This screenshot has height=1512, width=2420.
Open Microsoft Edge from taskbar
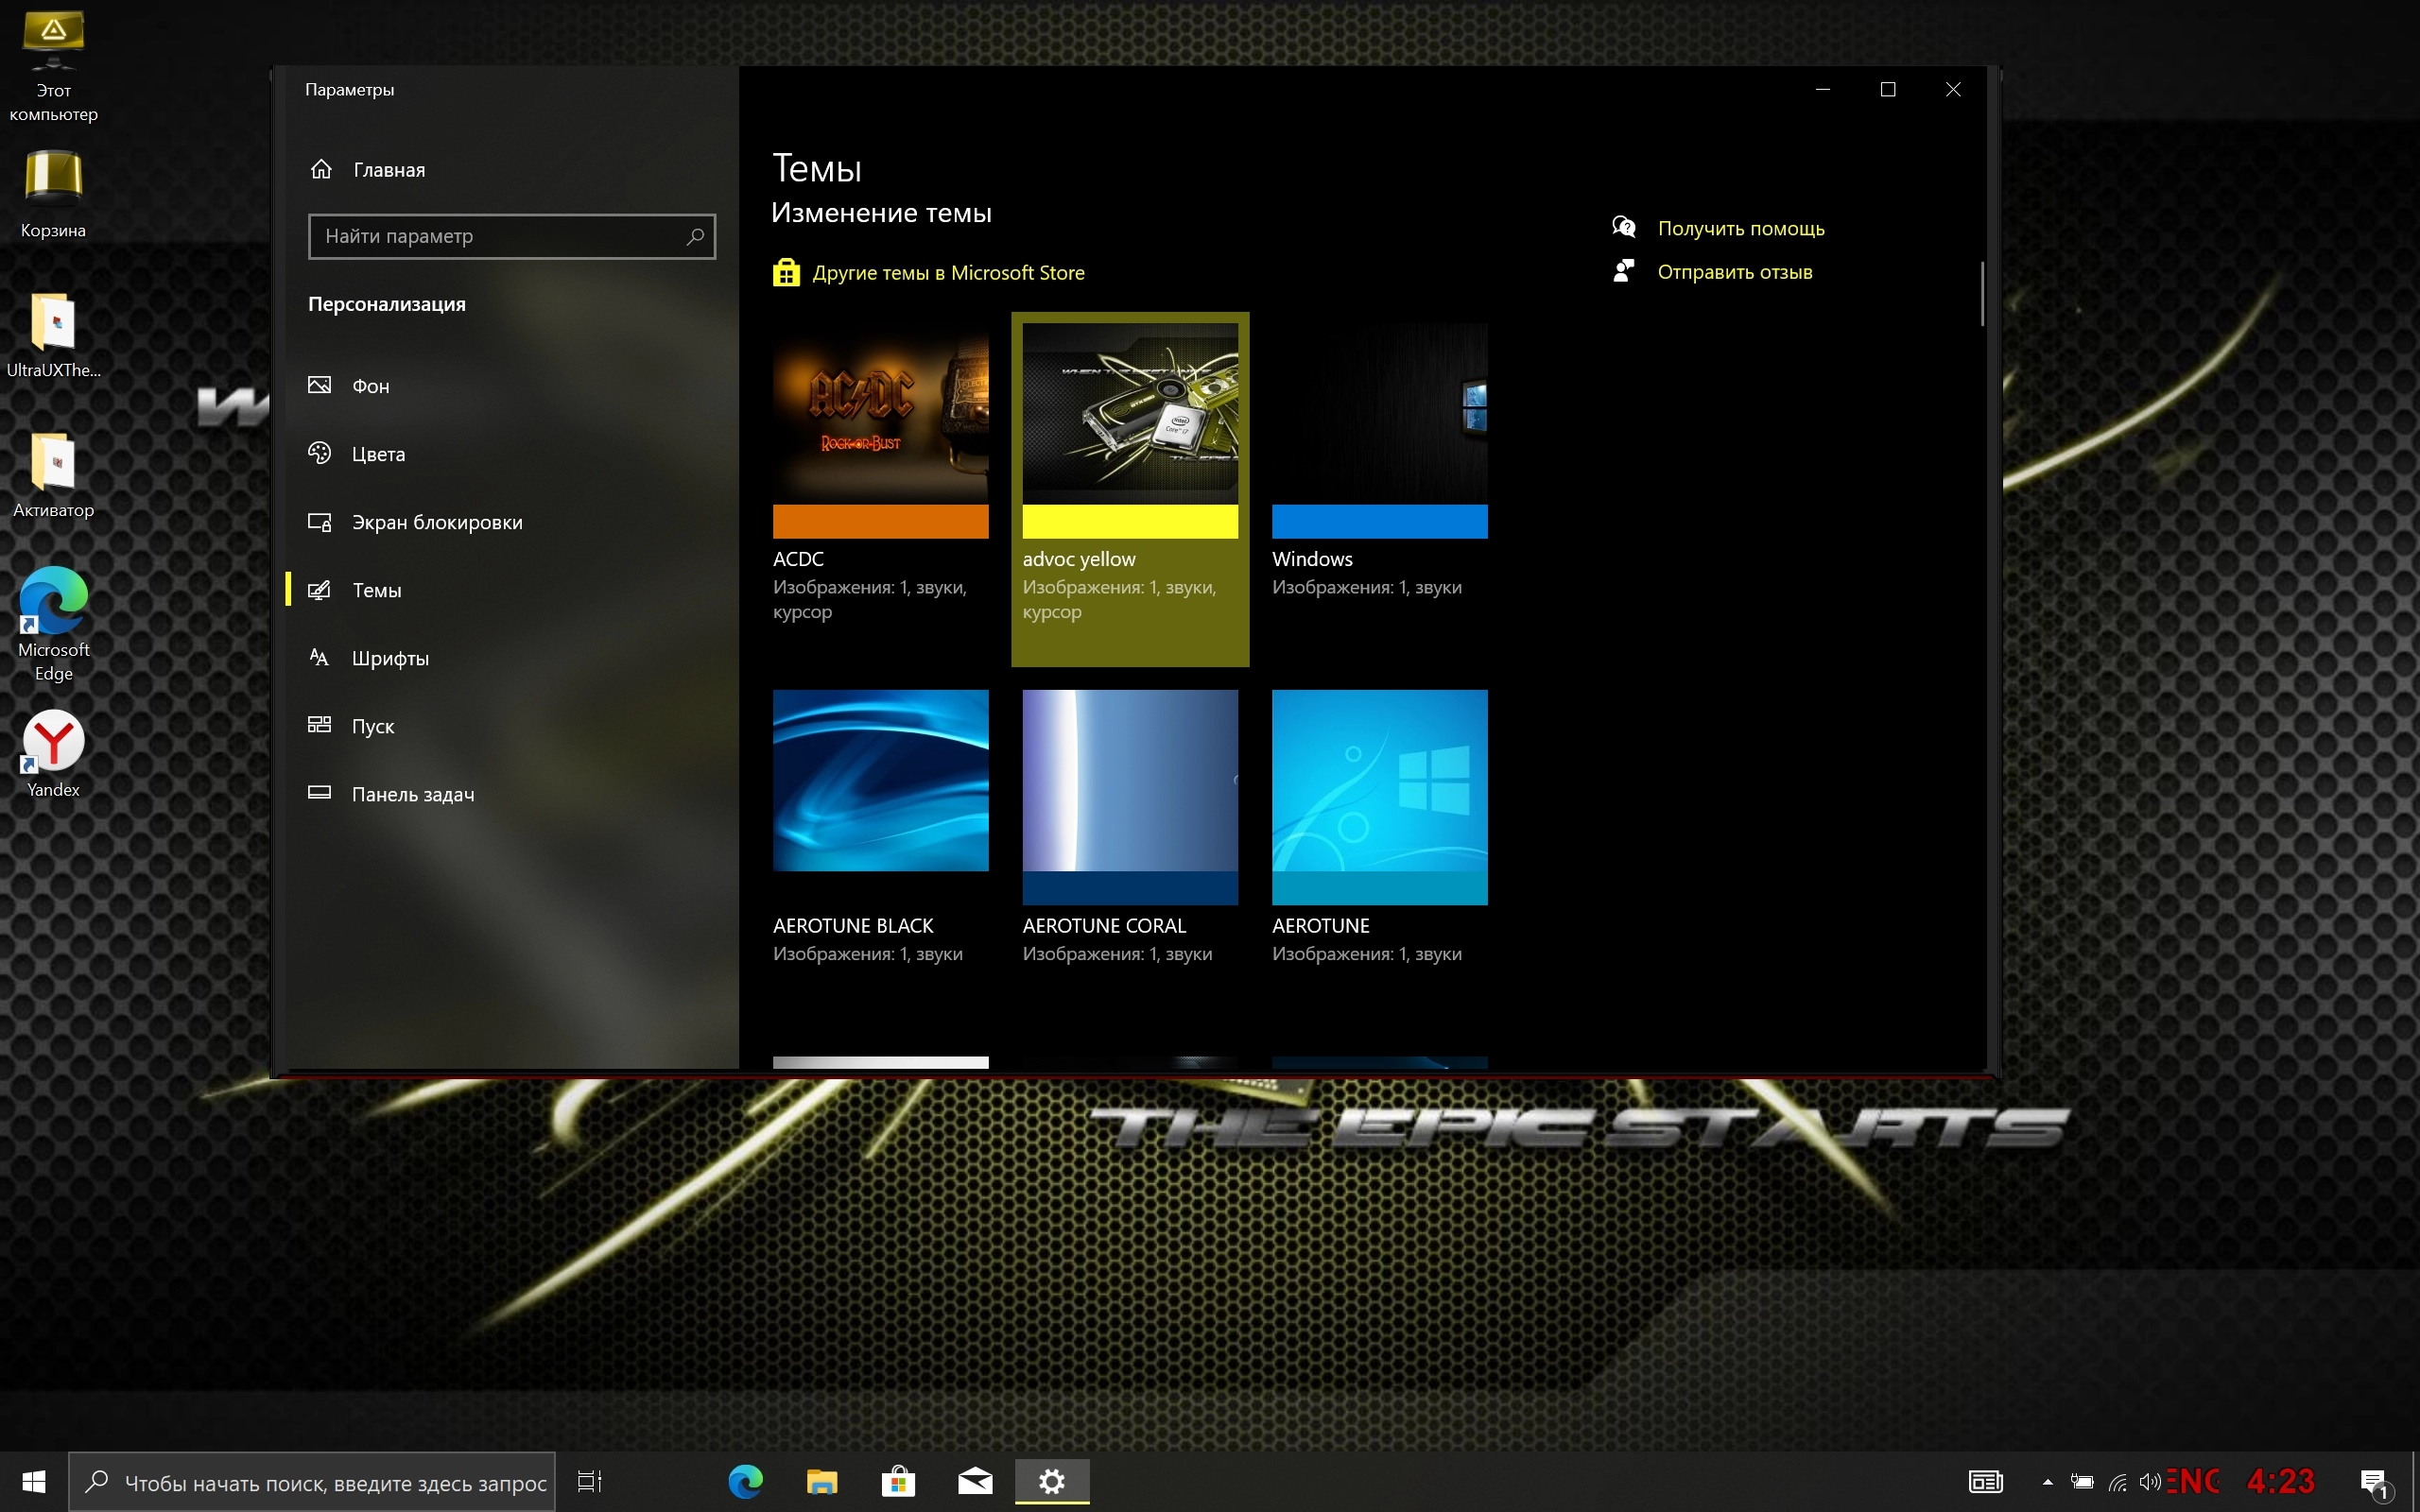(745, 1481)
